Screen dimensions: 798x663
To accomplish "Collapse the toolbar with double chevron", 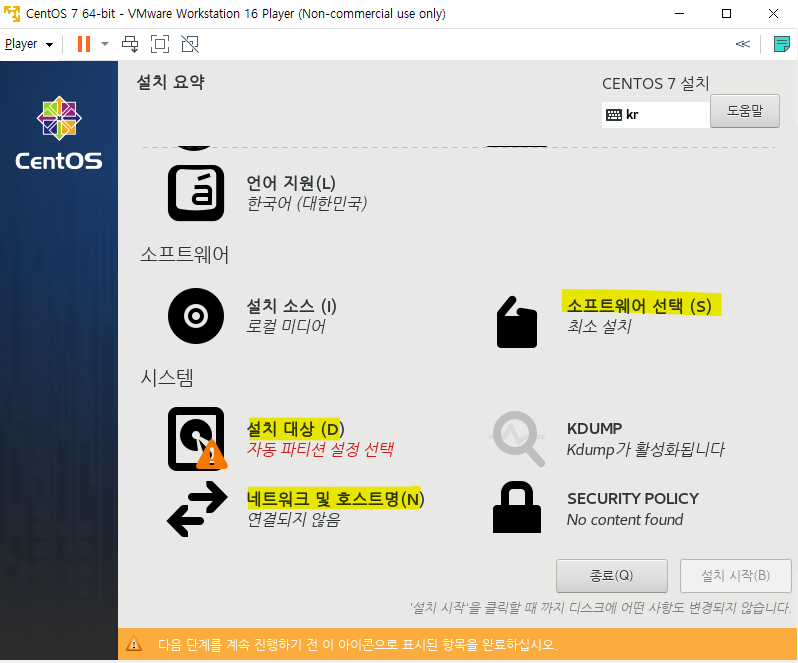I will [743, 44].
